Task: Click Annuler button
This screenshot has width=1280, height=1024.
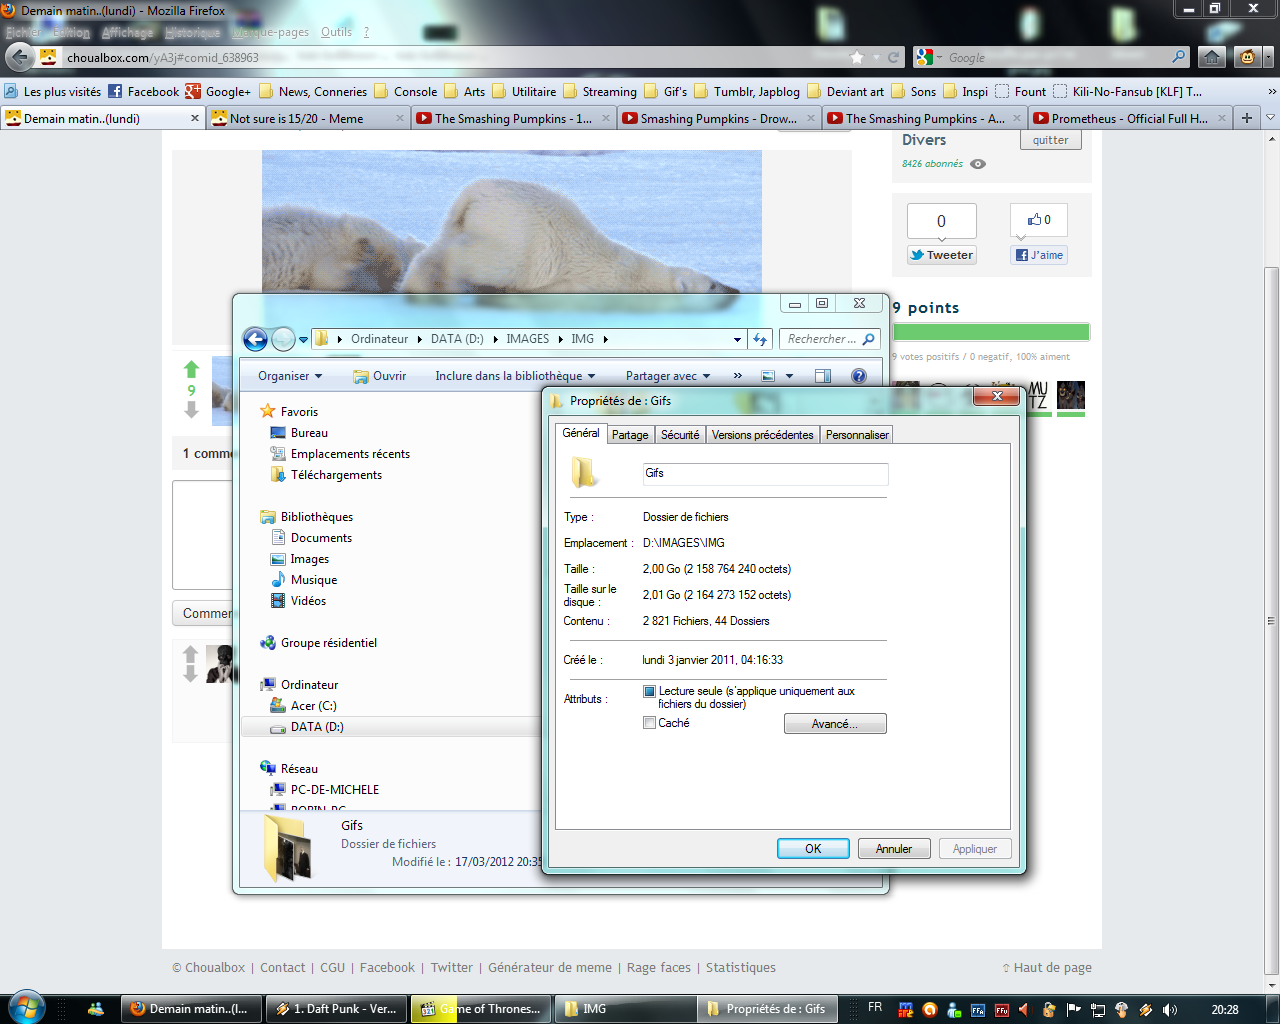Action: click(x=894, y=848)
